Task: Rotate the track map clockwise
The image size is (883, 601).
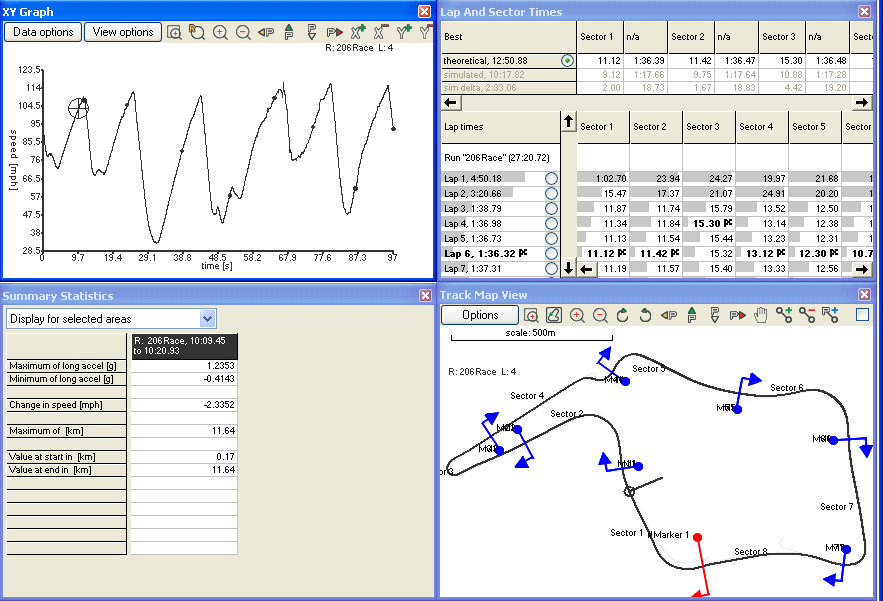Action: tap(622, 315)
